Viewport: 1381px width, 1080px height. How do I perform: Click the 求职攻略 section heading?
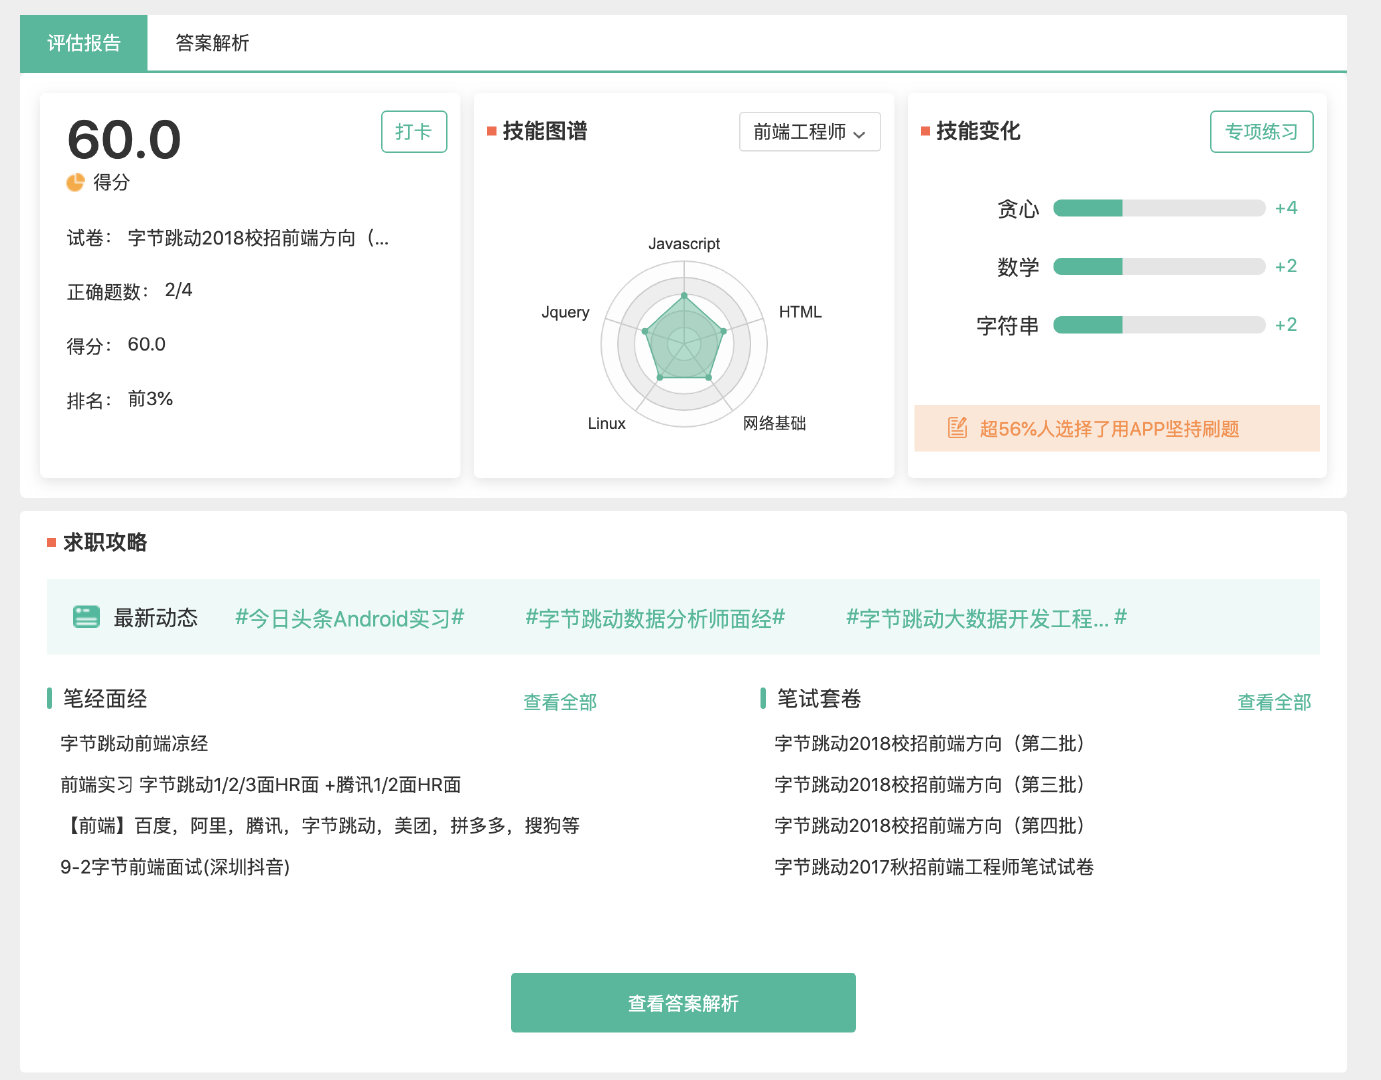tap(105, 542)
